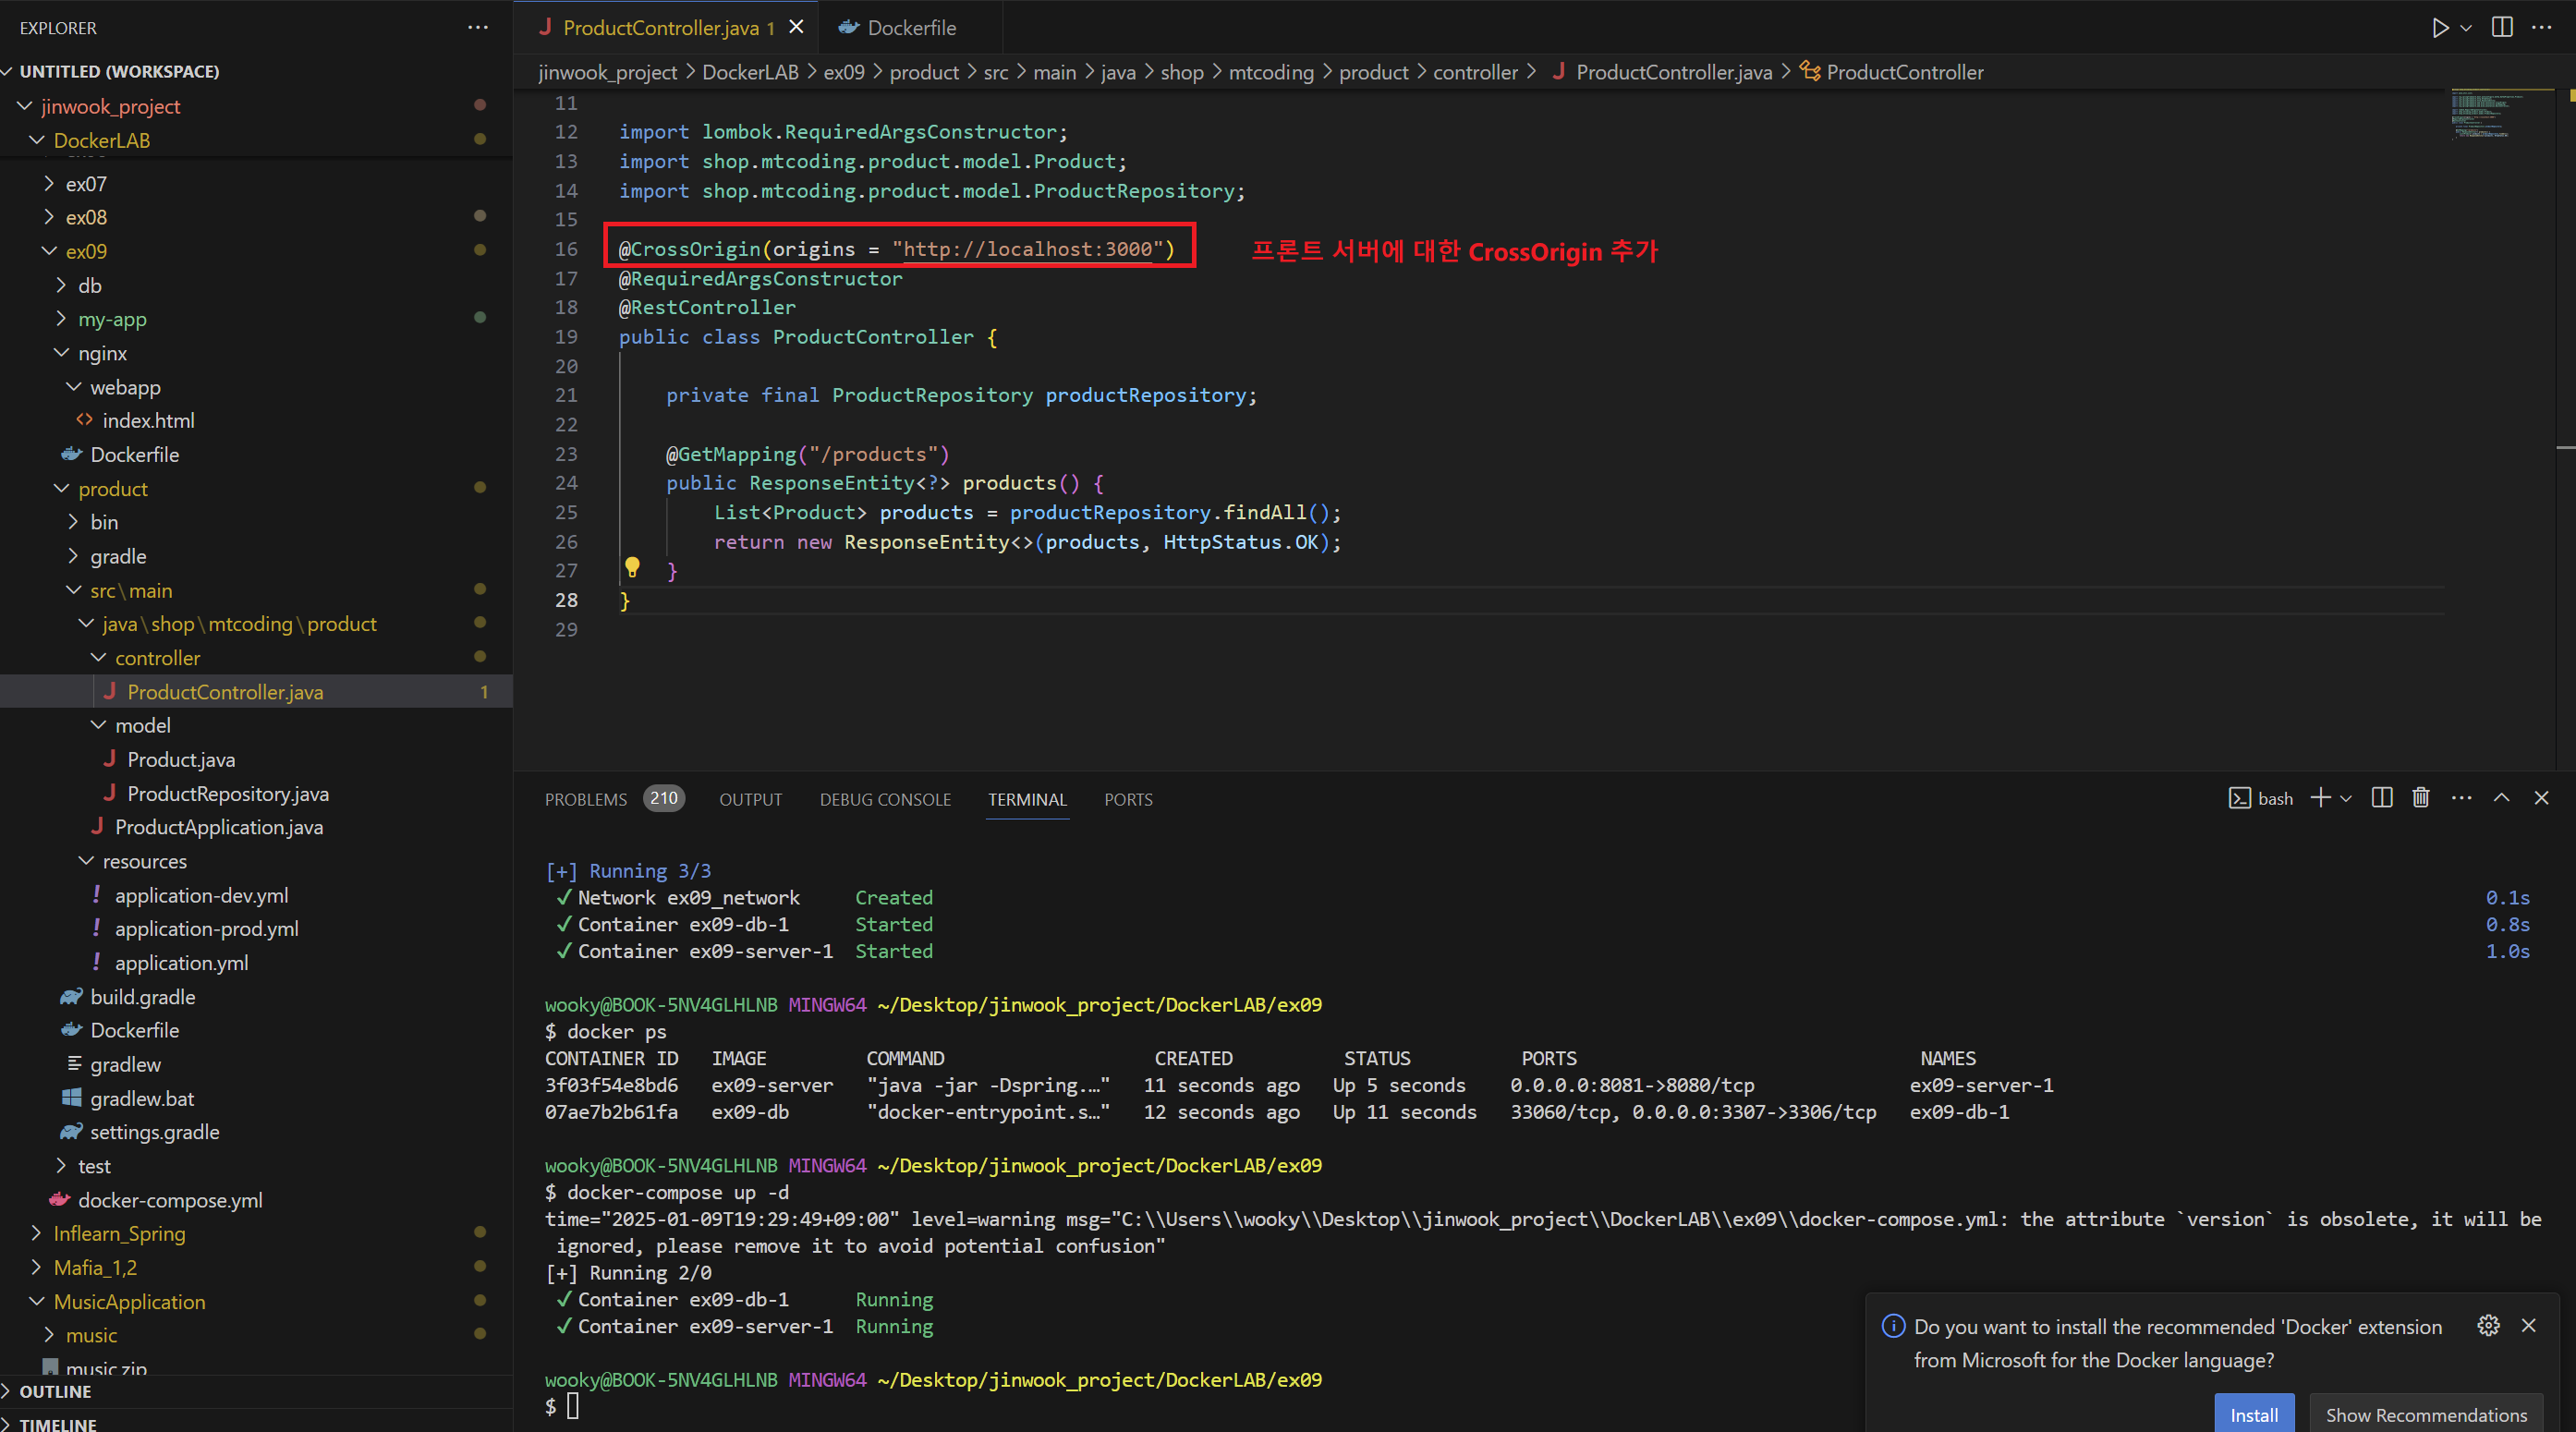2576x1432 pixels.
Task: Open the notification gear settings icon
Action: pyautogui.click(x=2488, y=1326)
